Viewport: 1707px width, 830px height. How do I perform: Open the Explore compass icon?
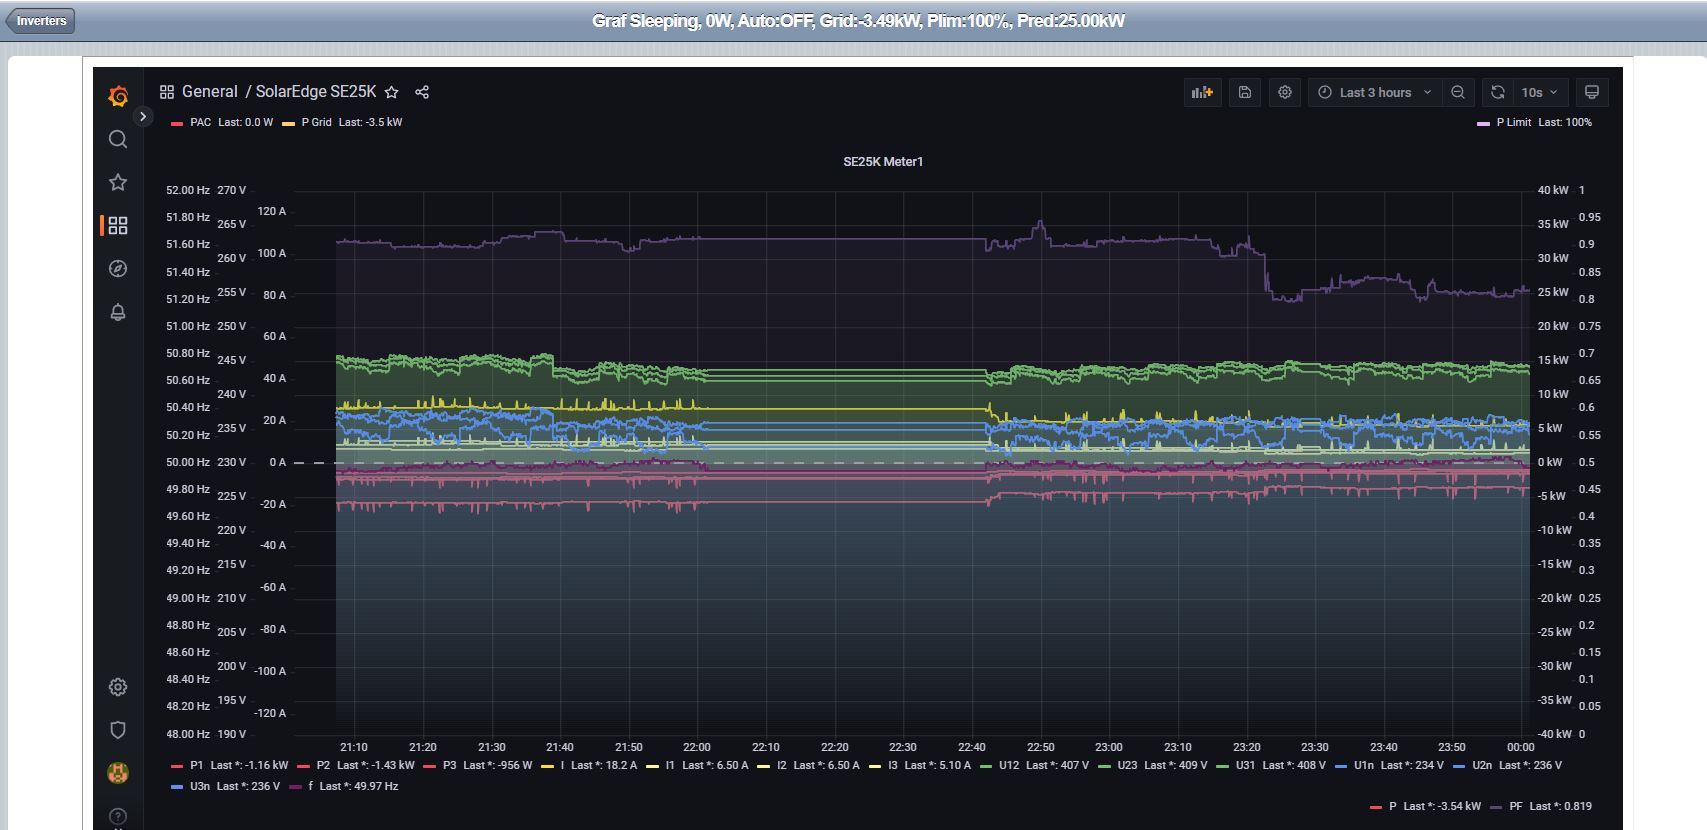118,269
